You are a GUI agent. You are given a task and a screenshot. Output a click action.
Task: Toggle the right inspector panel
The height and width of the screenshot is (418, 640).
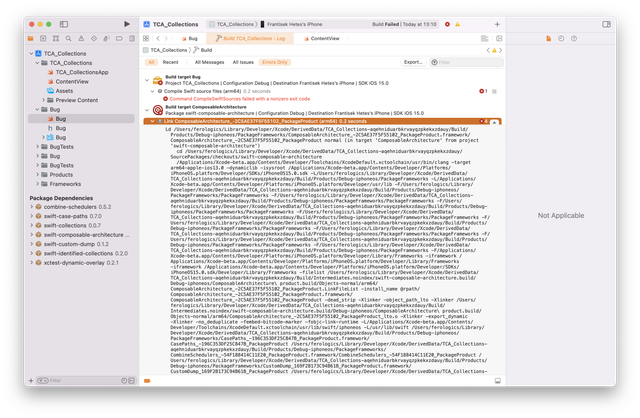(x=607, y=24)
